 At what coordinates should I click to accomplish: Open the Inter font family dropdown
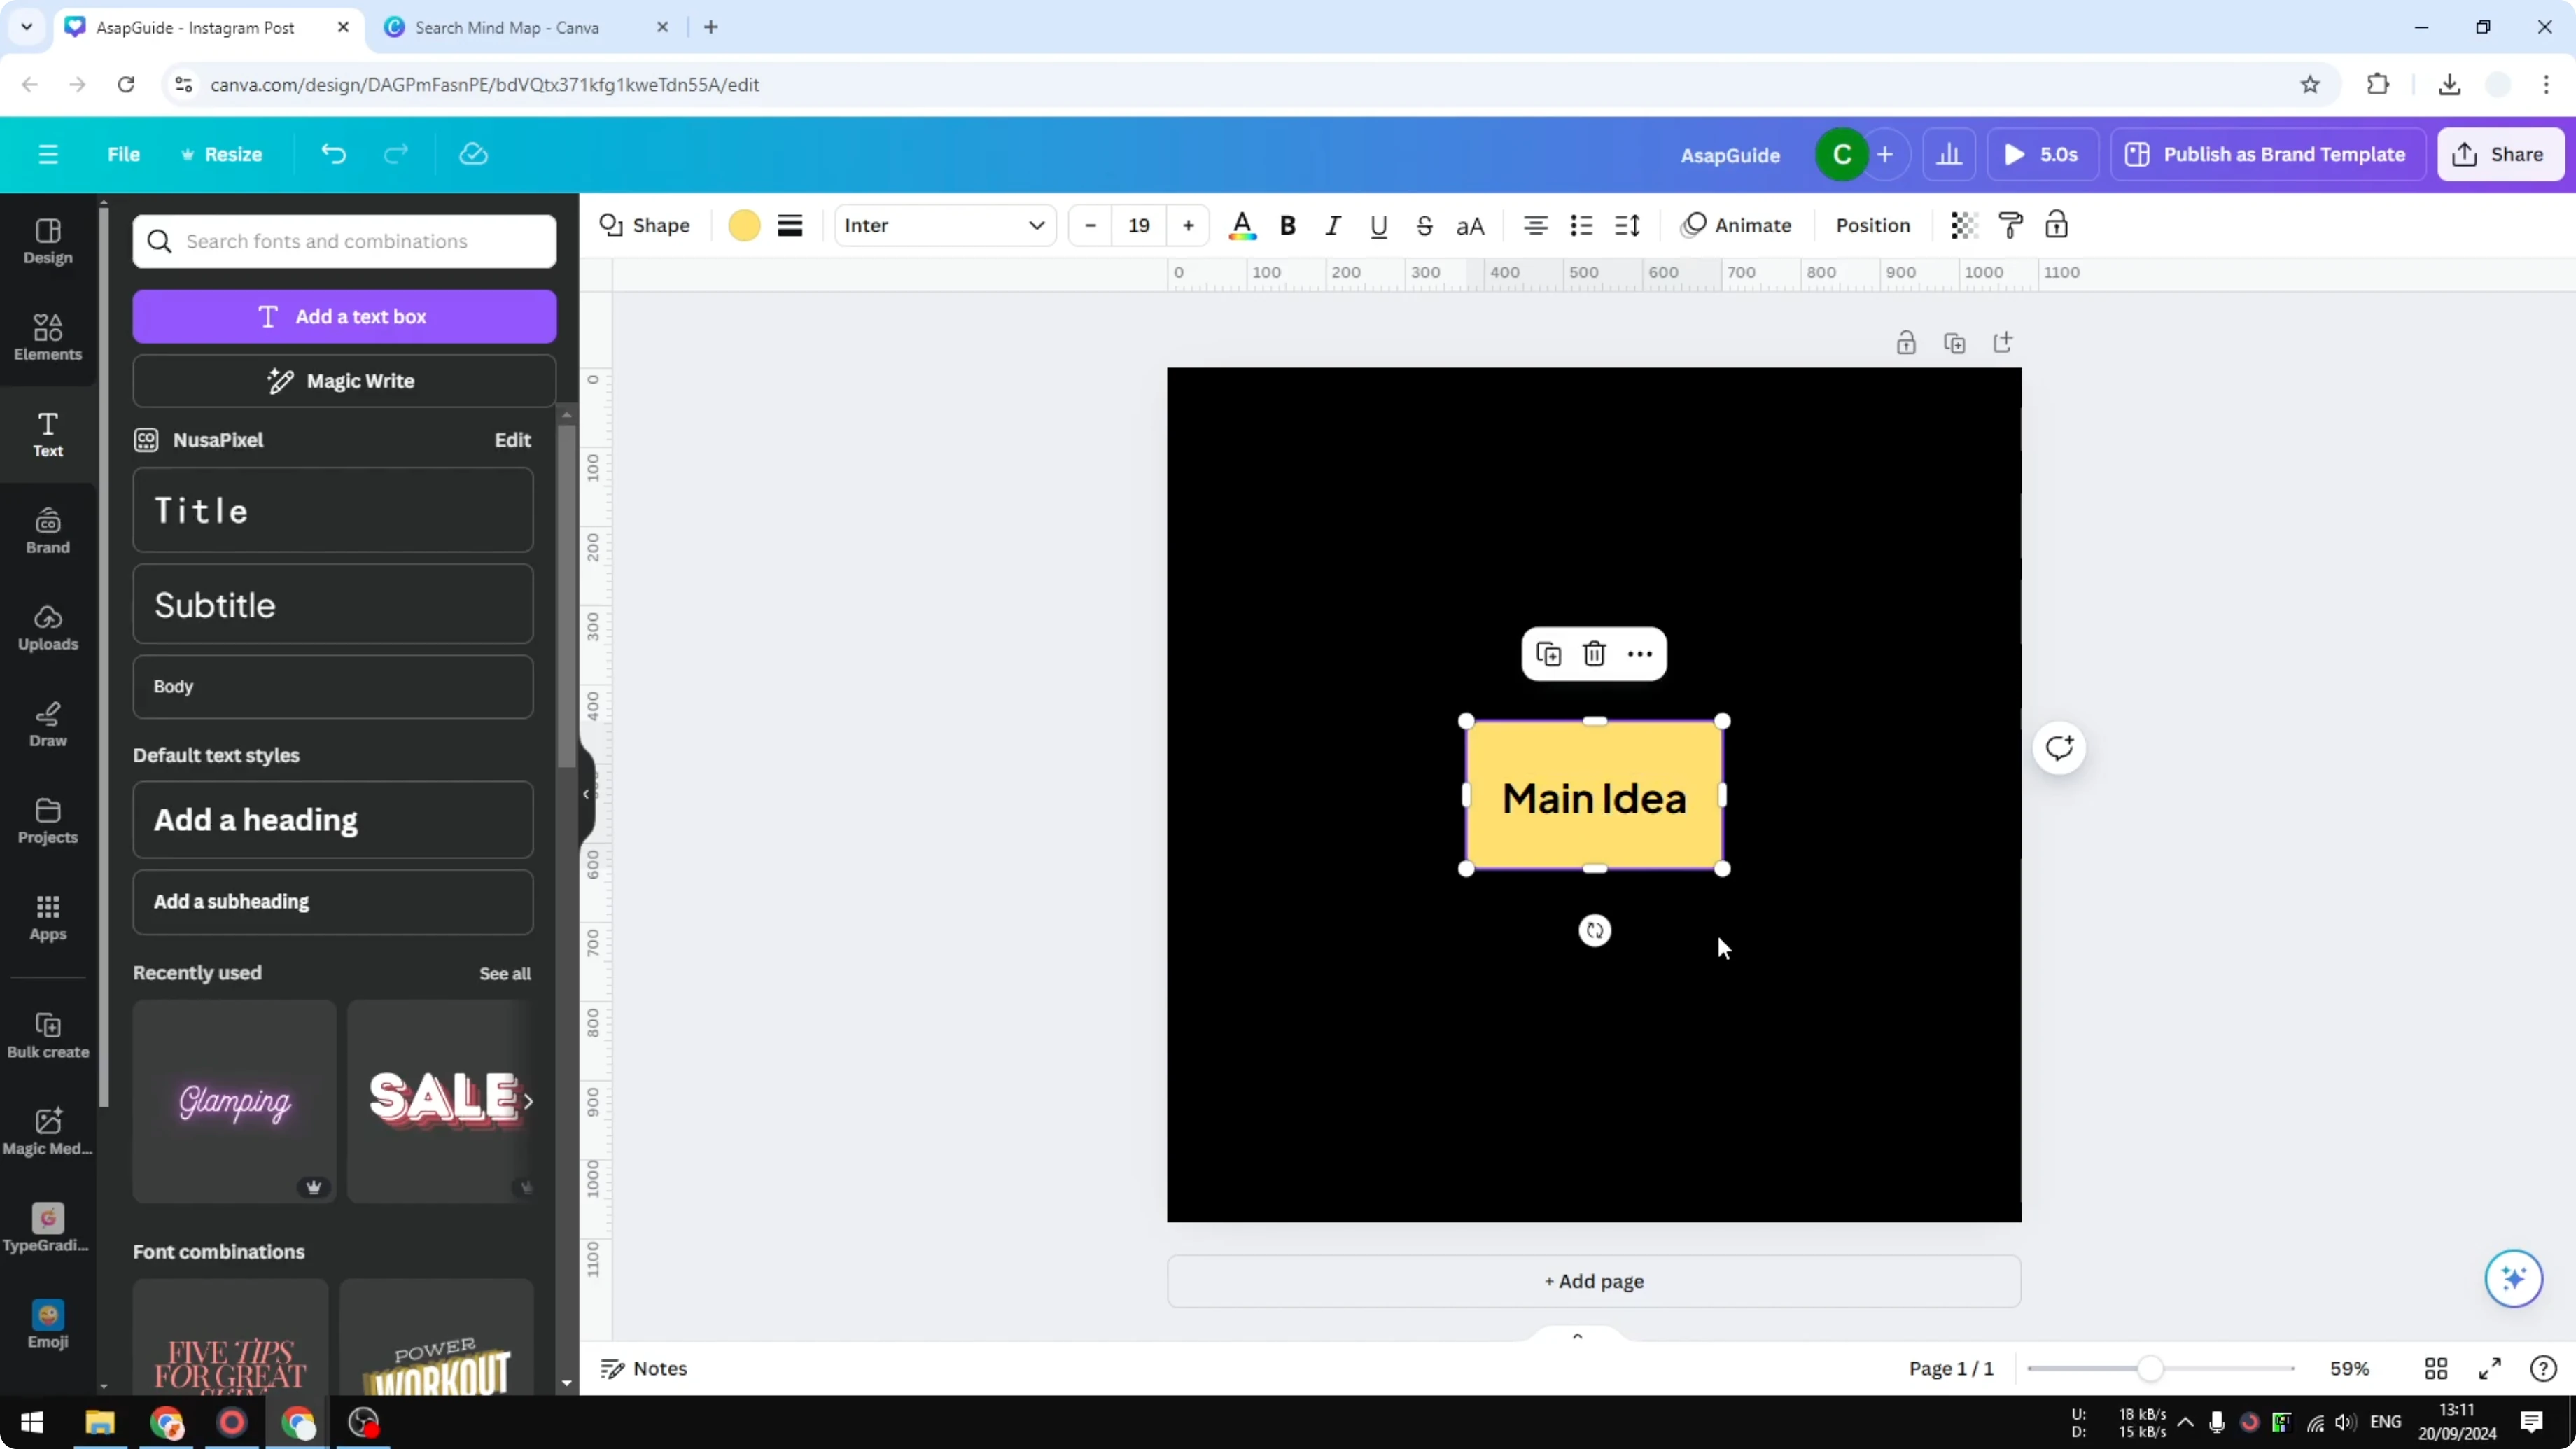click(x=945, y=225)
